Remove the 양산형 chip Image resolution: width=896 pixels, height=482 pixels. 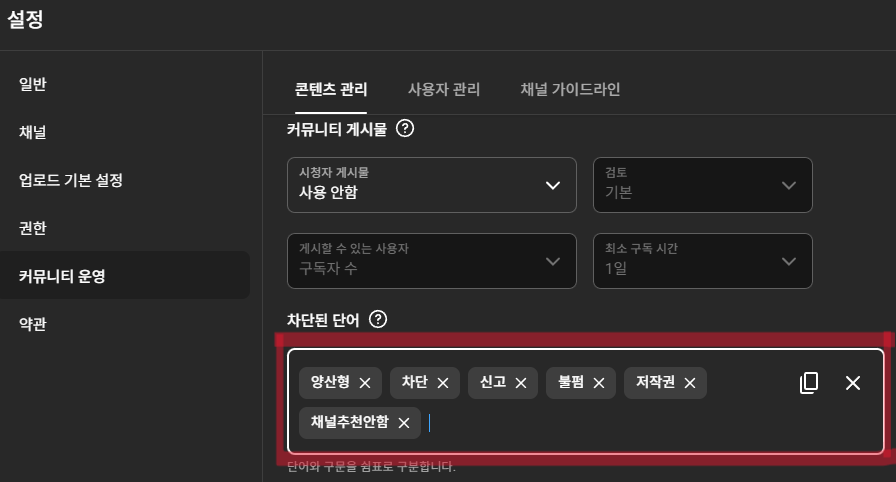(x=365, y=383)
